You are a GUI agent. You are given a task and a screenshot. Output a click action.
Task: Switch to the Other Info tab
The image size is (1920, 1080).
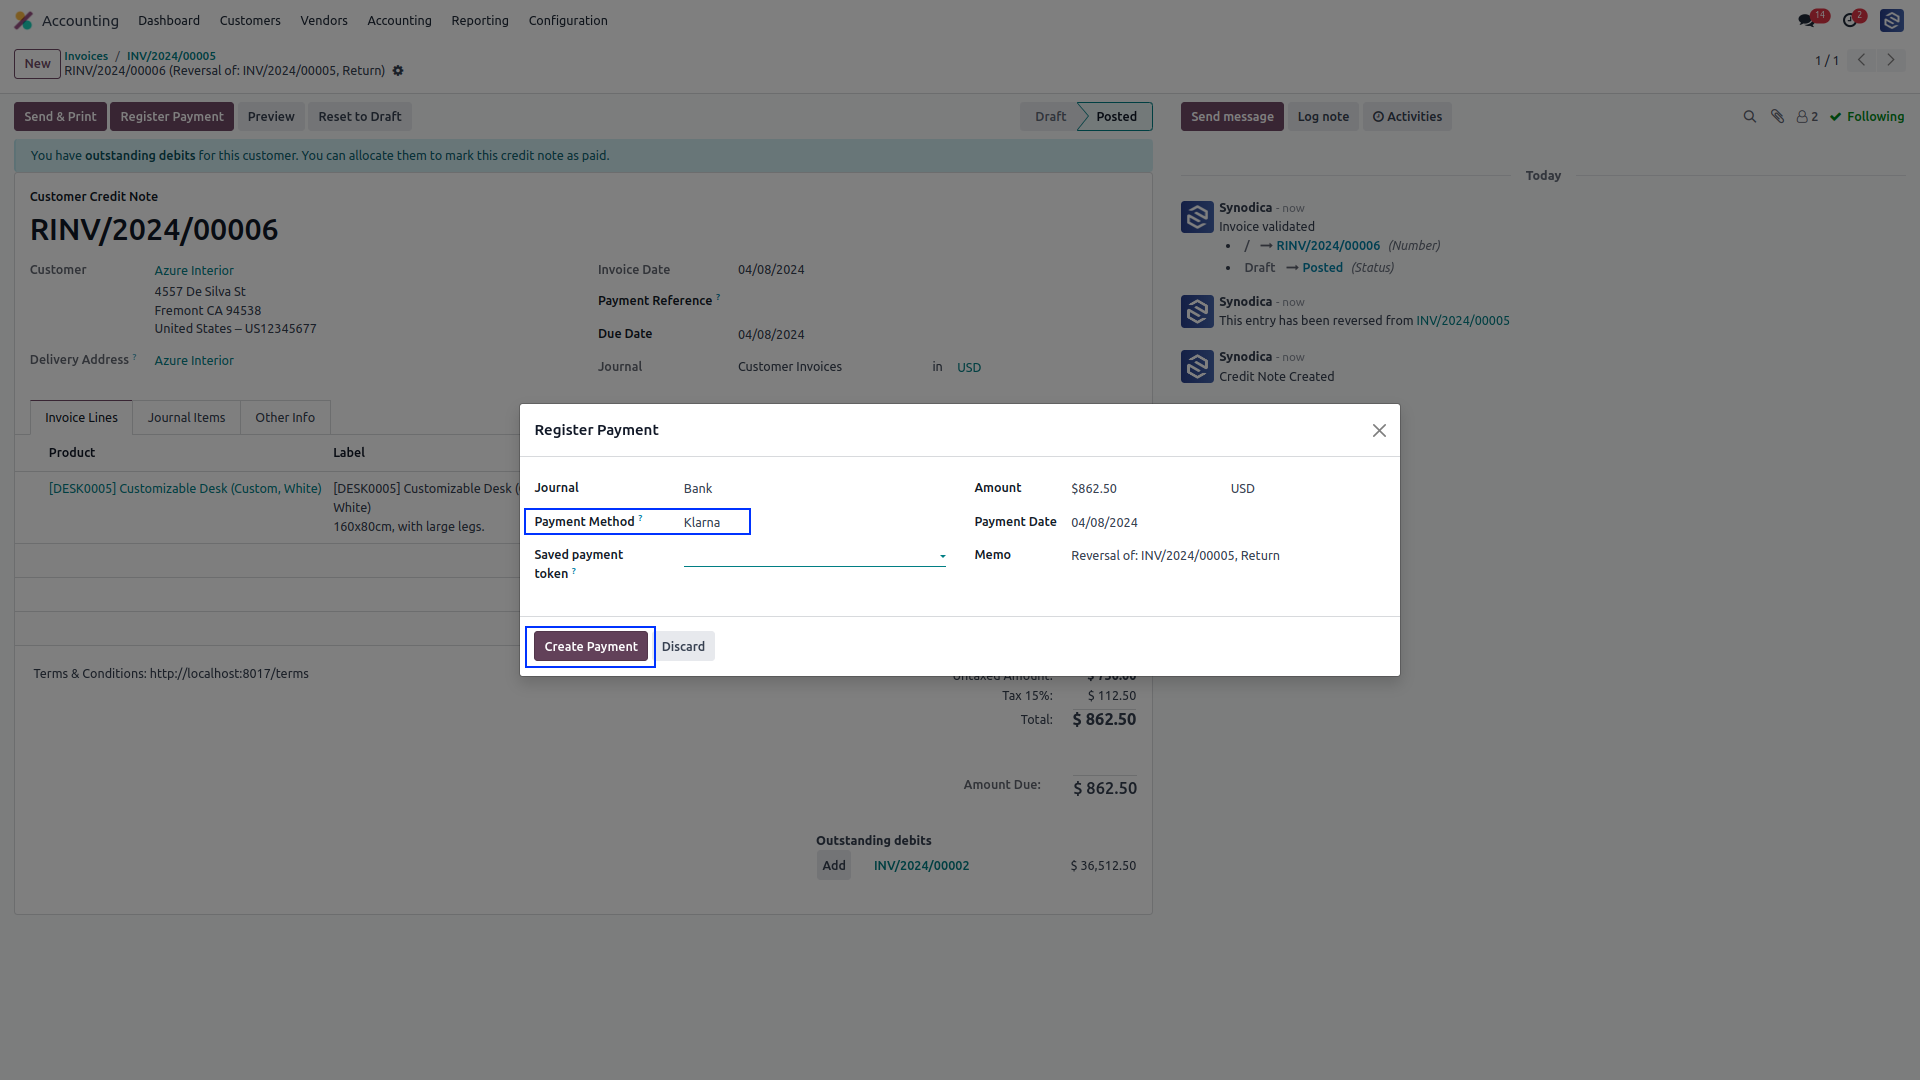pyautogui.click(x=285, y=418)
